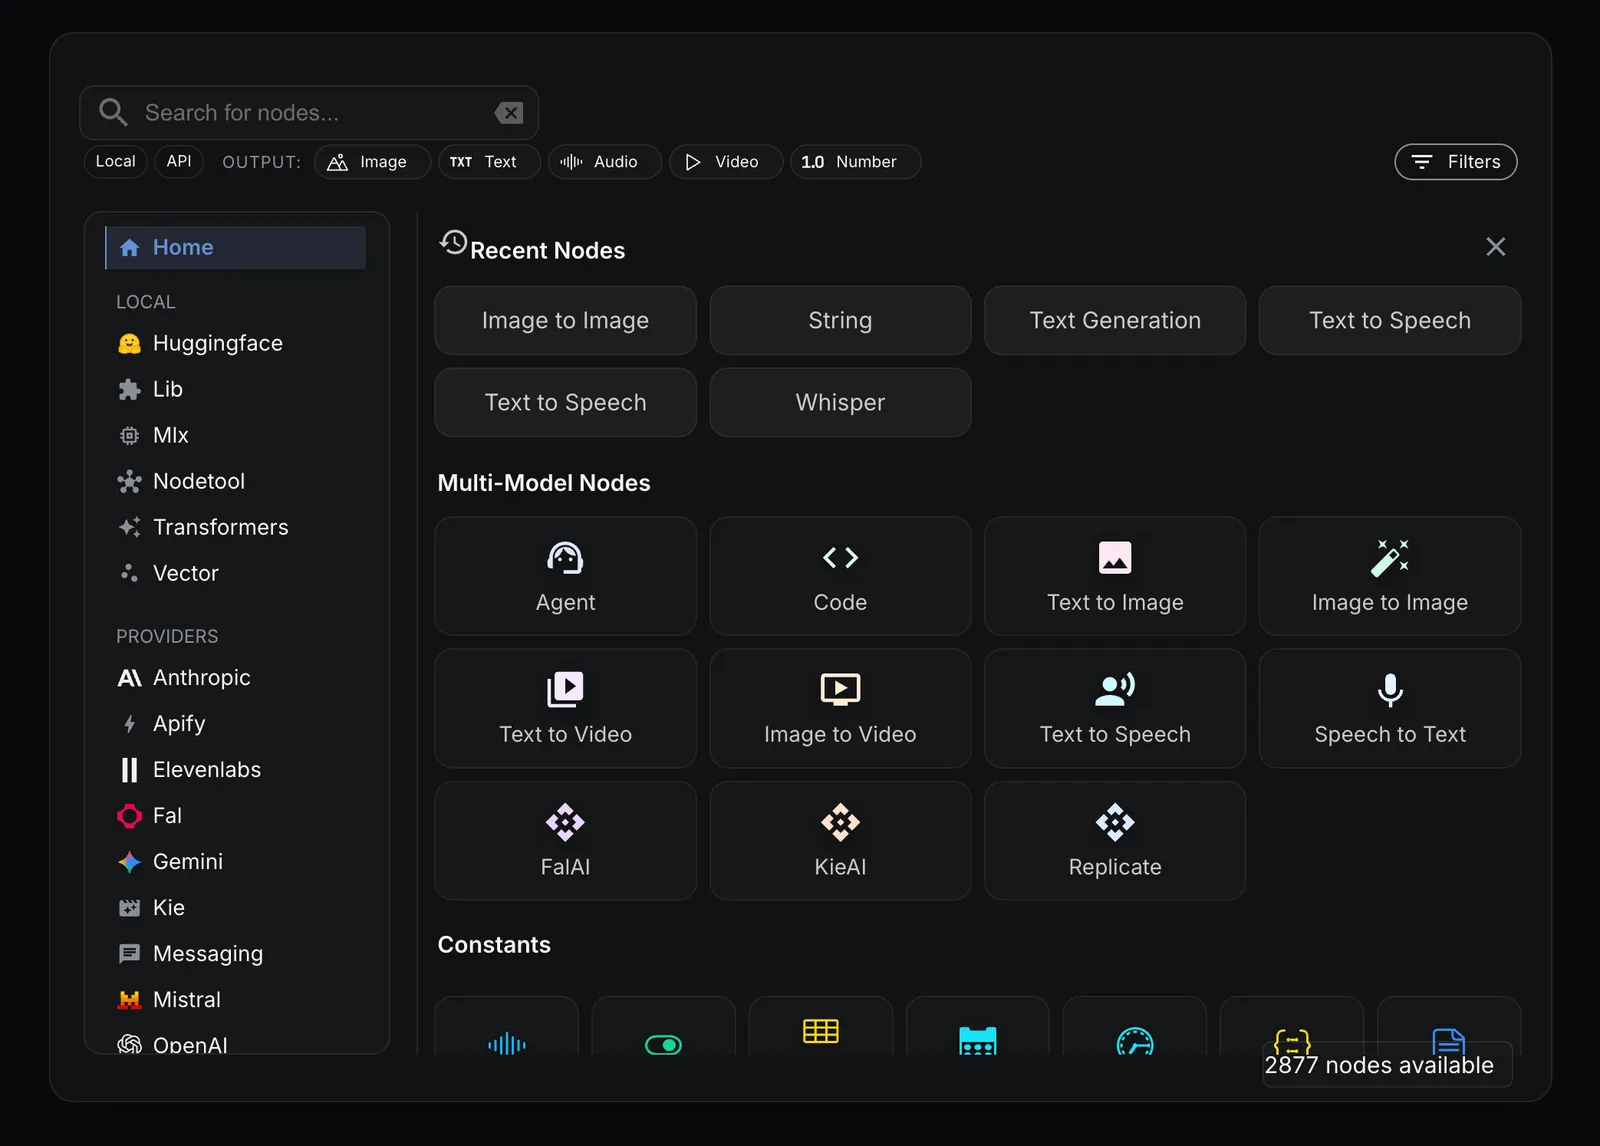Open the Mlx namespace

click(x=236, y=435)
